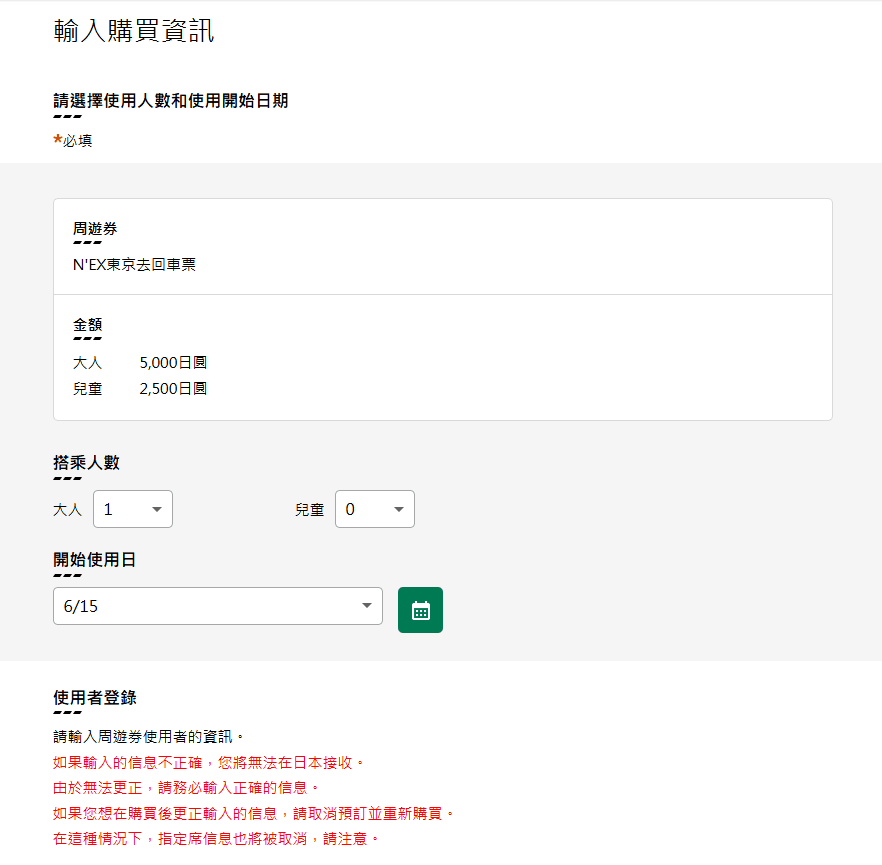Click the 使用者登錄 section heading

coord(94,697)
